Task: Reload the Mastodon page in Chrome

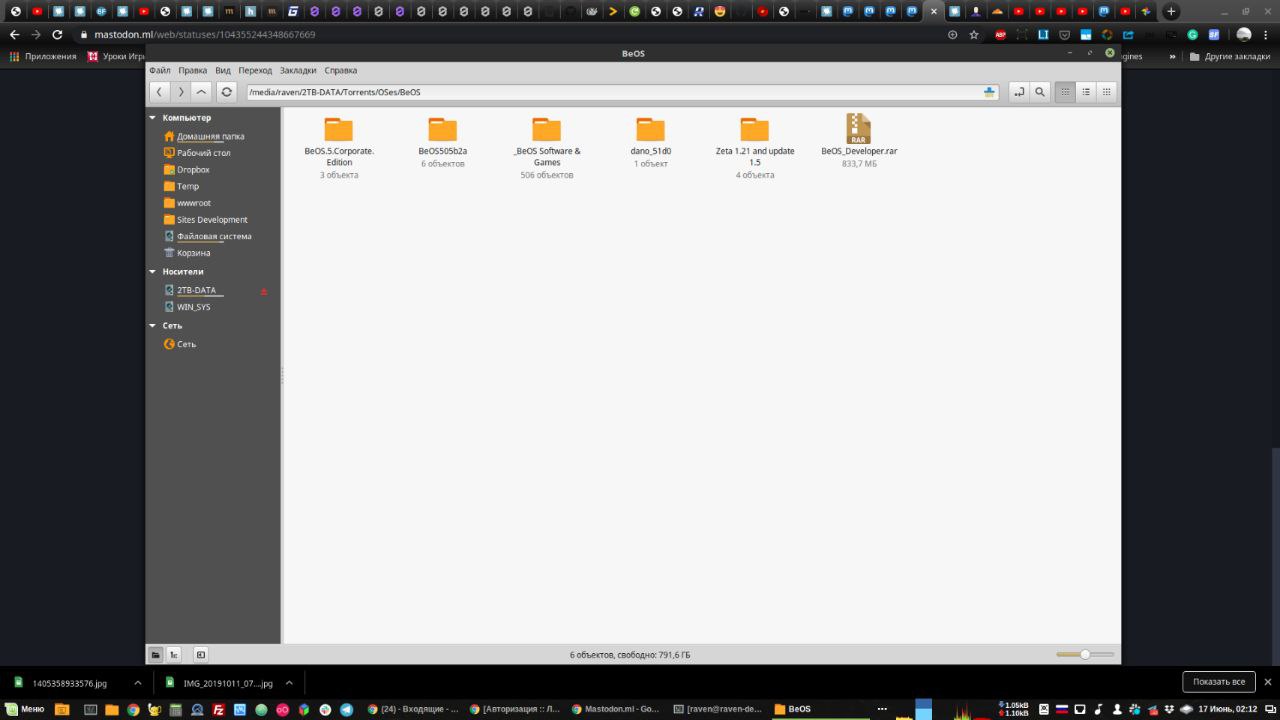Action: pyautogui.click(x=57, y=34)
